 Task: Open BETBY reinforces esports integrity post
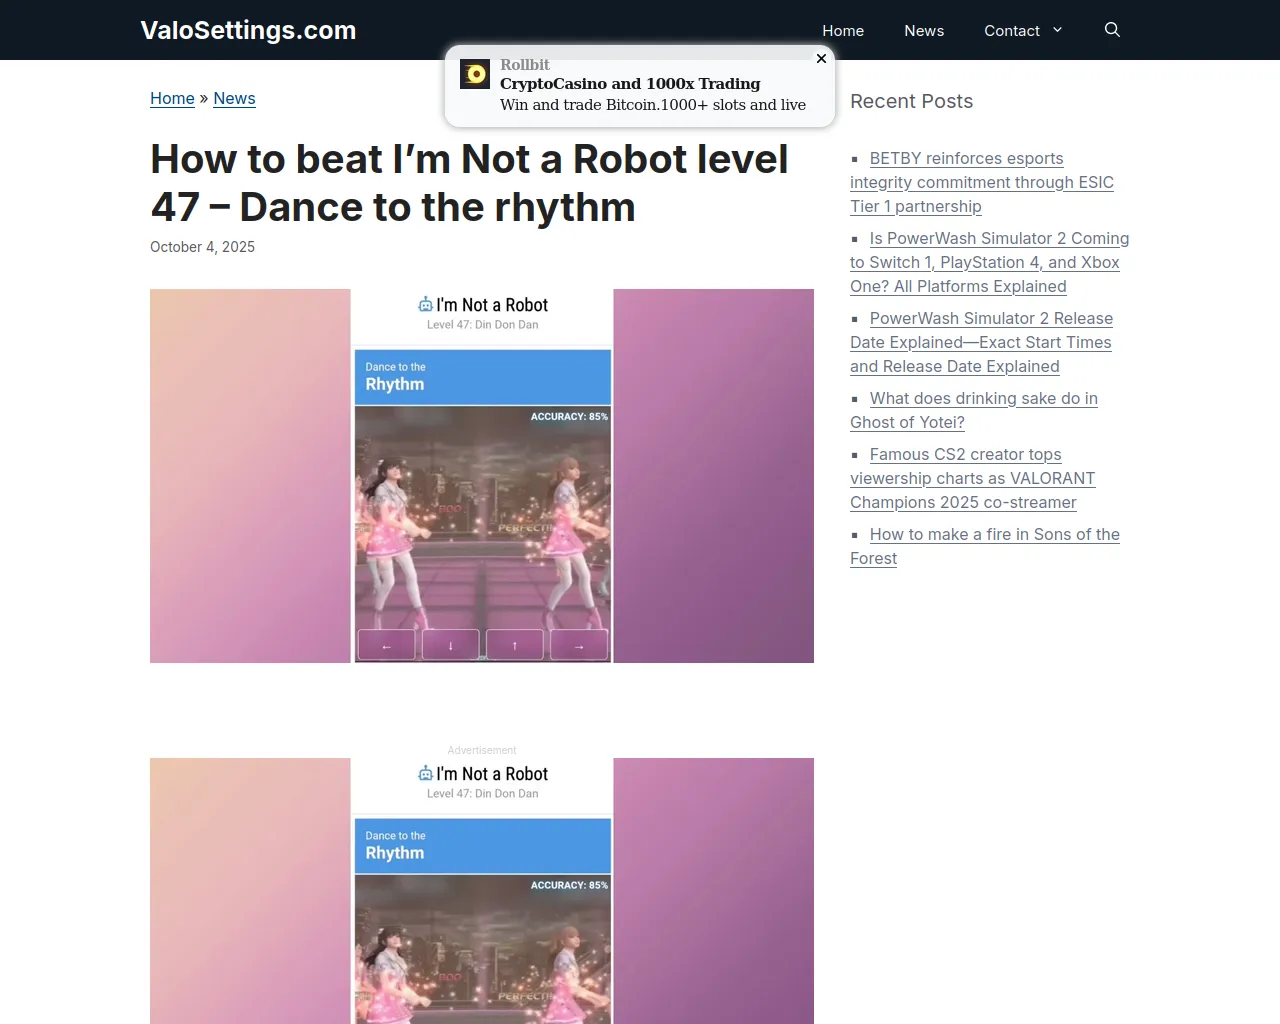981,182
